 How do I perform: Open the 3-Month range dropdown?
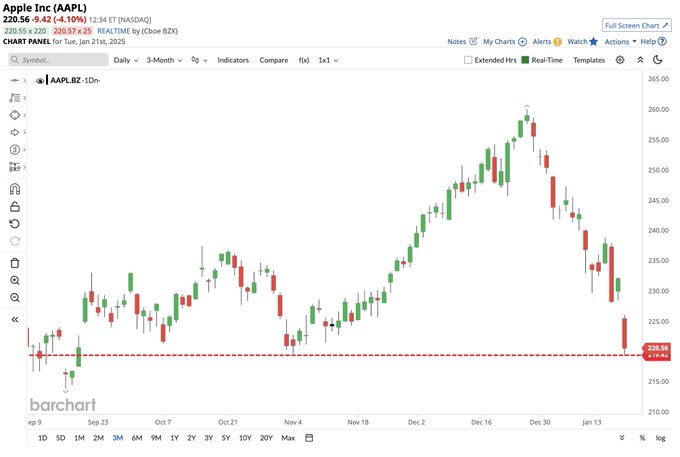tap(164, 60)
